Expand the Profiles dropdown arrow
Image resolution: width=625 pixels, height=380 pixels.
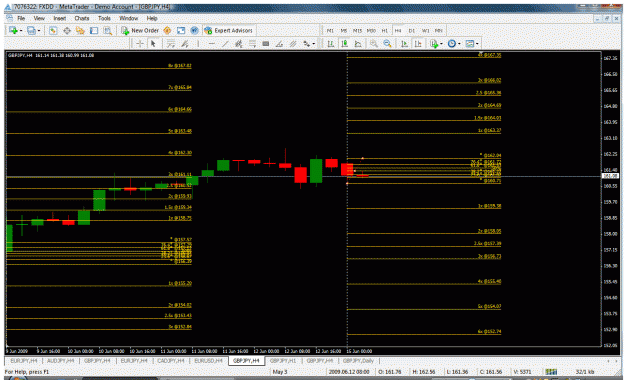click(39, 31)
